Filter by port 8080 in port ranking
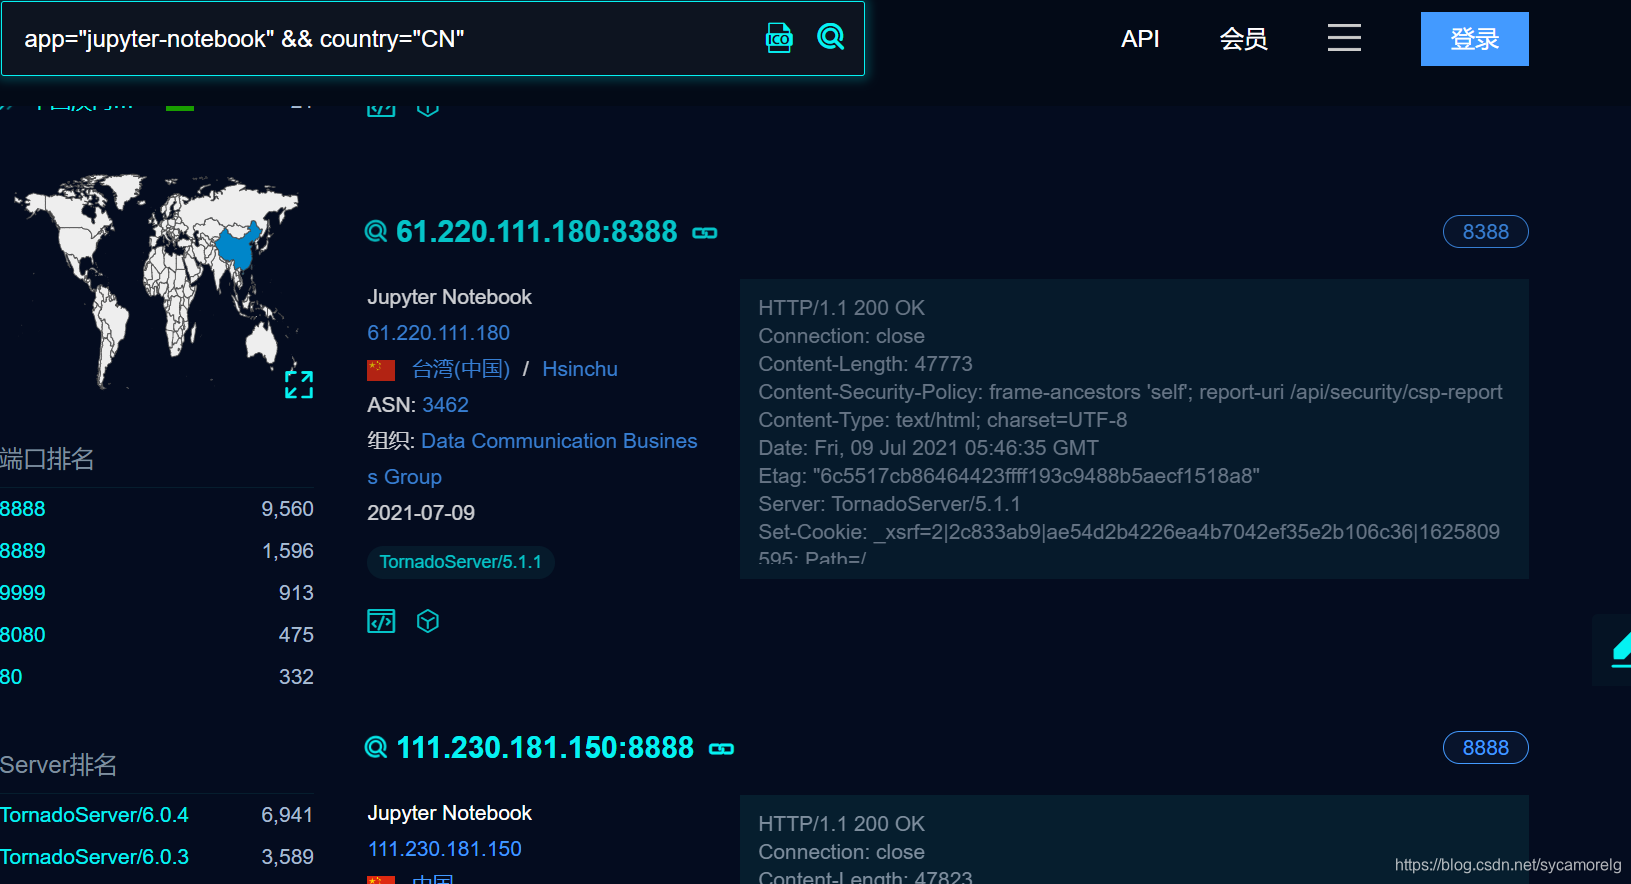This screenshot has width=1631, height=884. tap(22, 635)
